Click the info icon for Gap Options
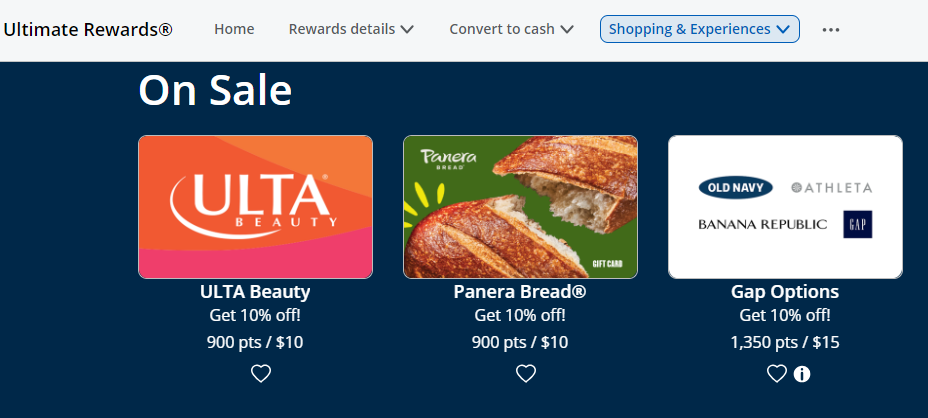 coord(802,374)
